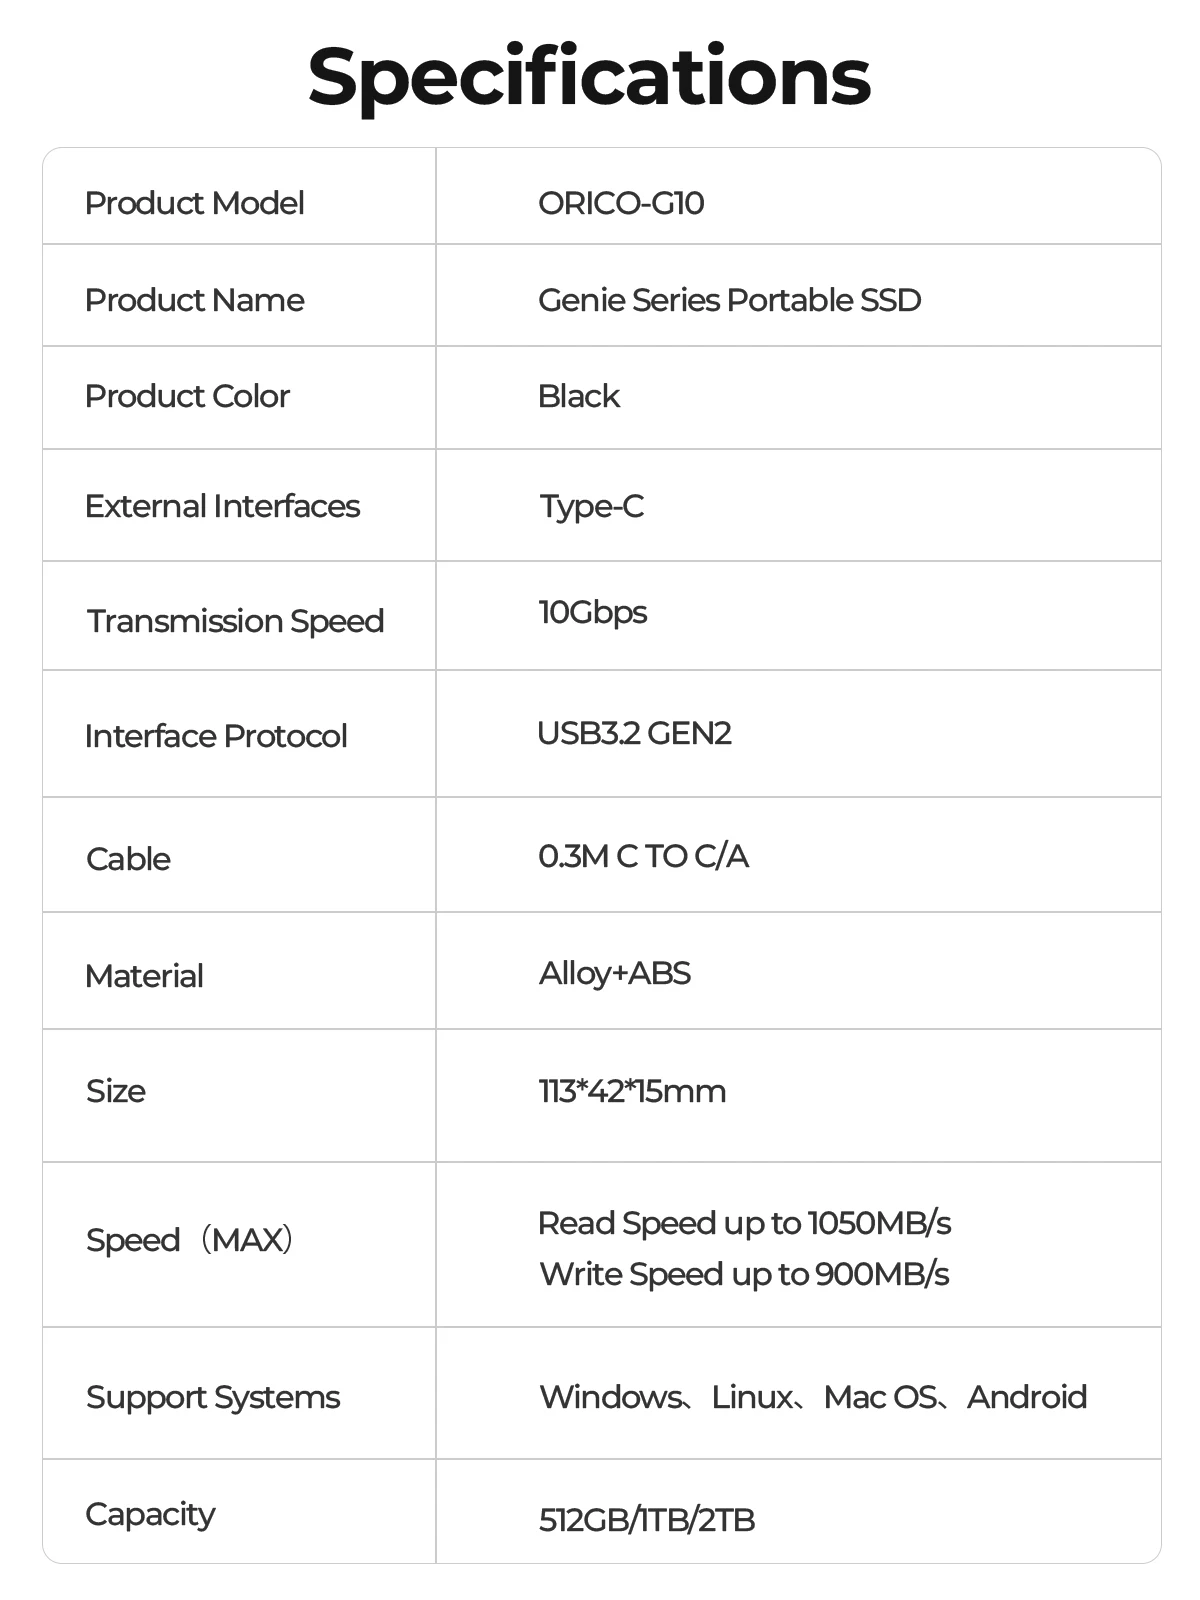Click the Alloy+ABS material value
The width and height of the screenshot is (1200, 1600).
click(x=614, y=973)
